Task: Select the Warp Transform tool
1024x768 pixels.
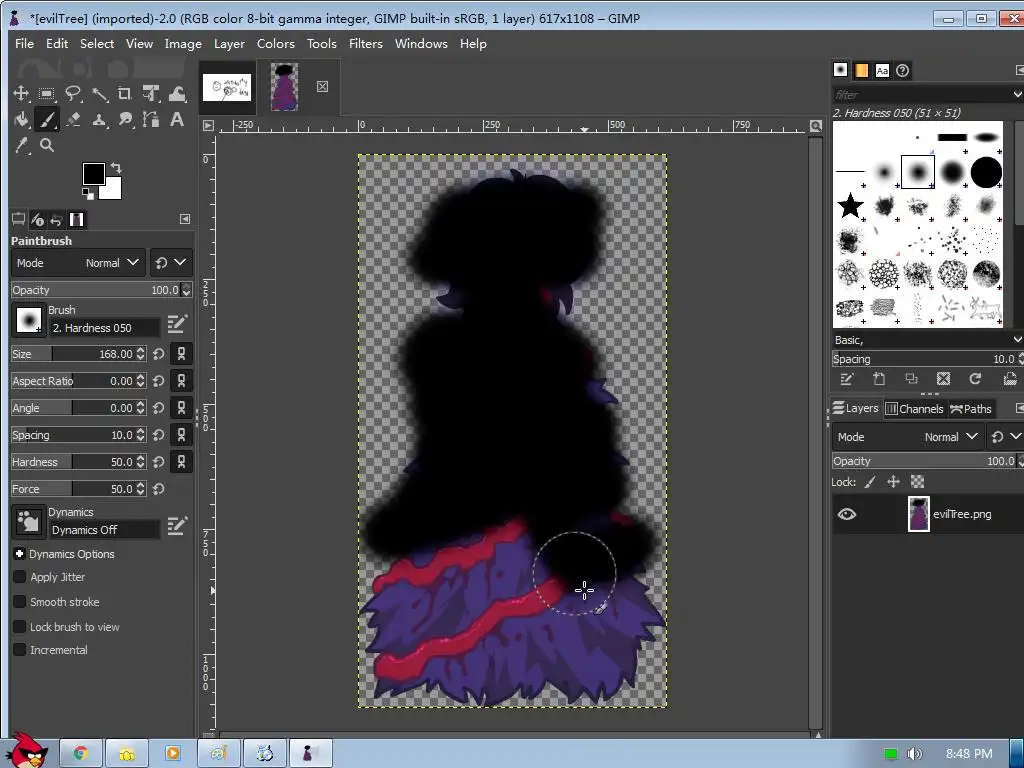Action: 177,93
